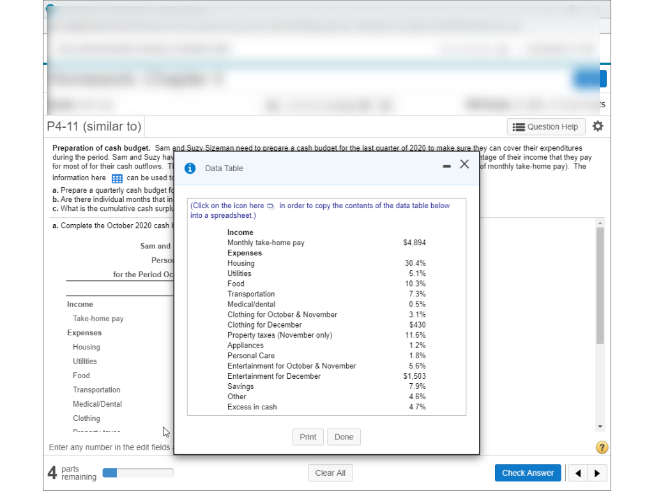
Task: Open the Question Help menu
Action: (x=546, y=127)
